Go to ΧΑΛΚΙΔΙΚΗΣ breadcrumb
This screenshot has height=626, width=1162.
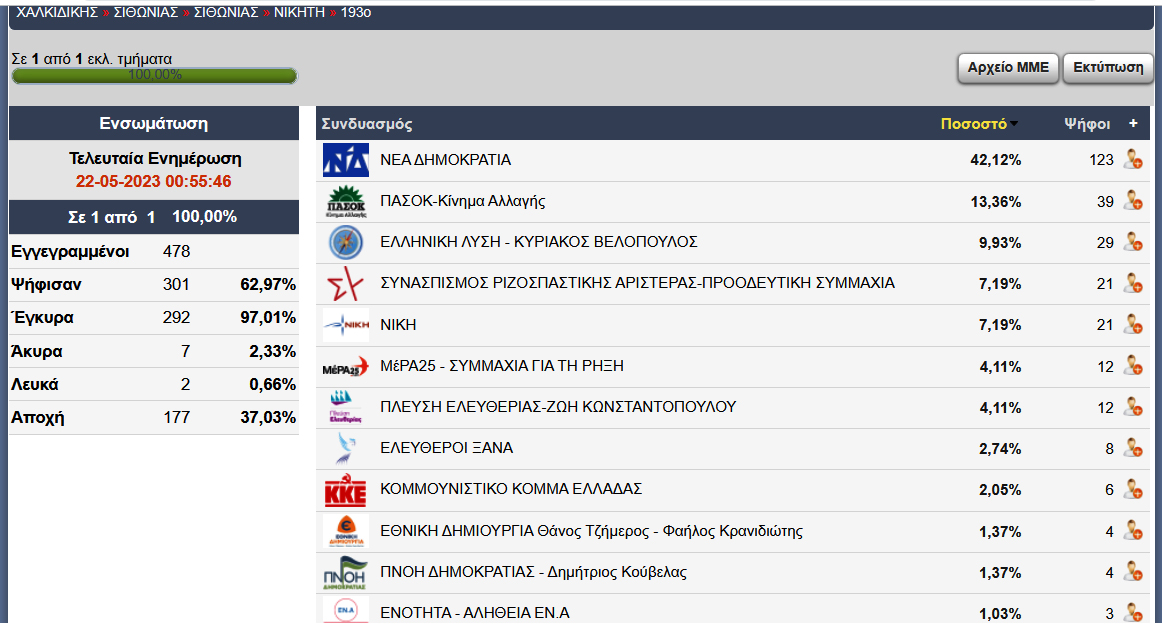pyautogui.click(x=57, y=13)
